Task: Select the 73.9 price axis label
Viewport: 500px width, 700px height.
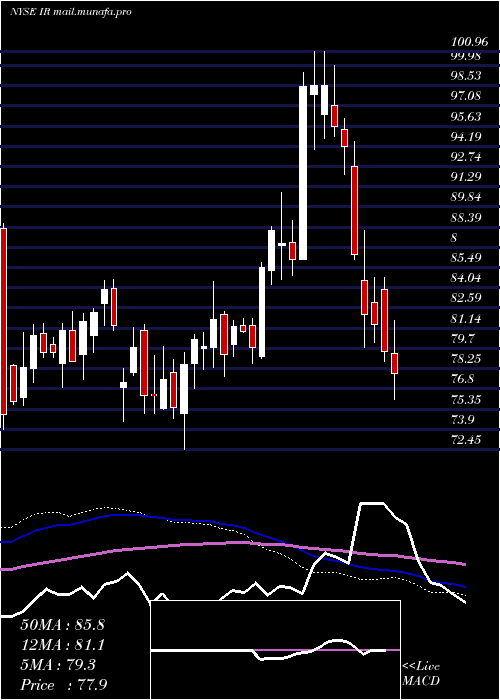Action: coord(463,419)
